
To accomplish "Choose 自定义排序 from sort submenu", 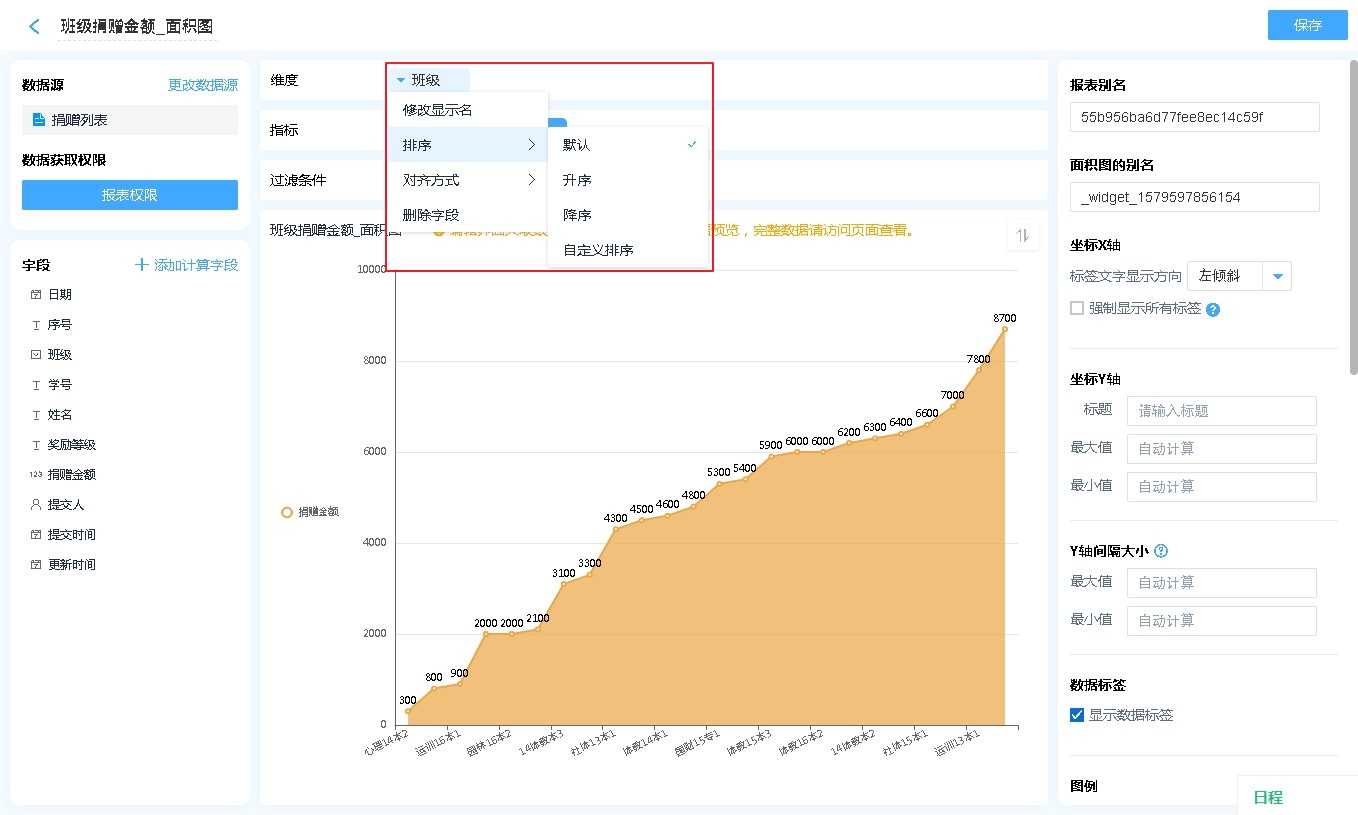I will (598, 250).
